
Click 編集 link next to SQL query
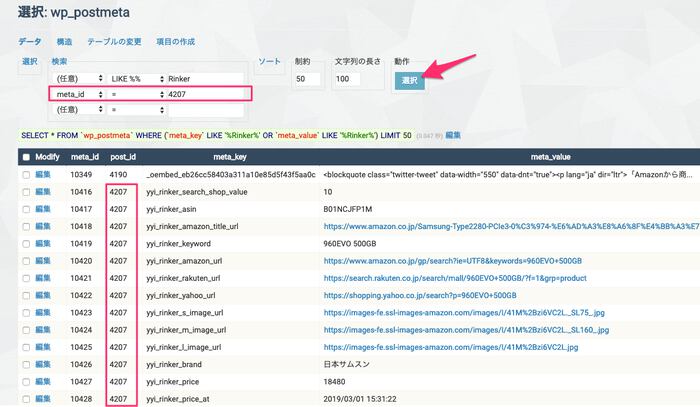453,135
